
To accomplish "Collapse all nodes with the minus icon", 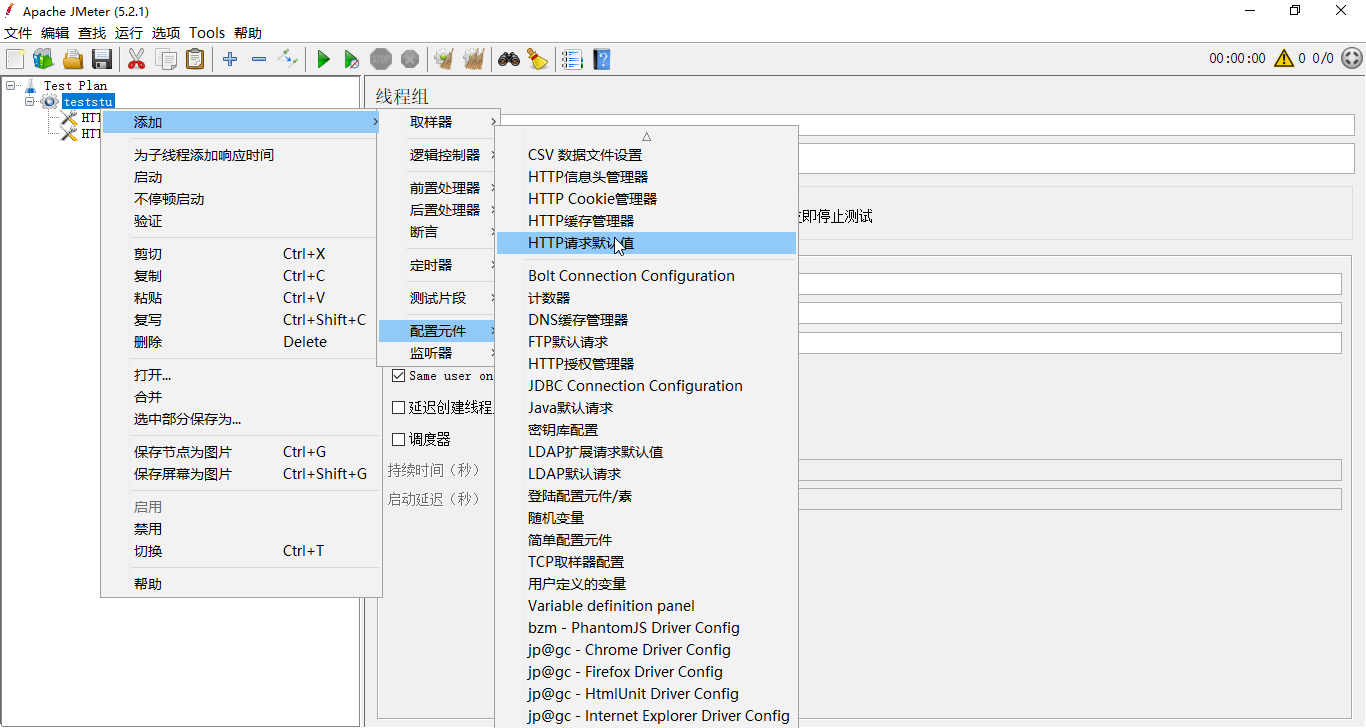I will 259,59.
